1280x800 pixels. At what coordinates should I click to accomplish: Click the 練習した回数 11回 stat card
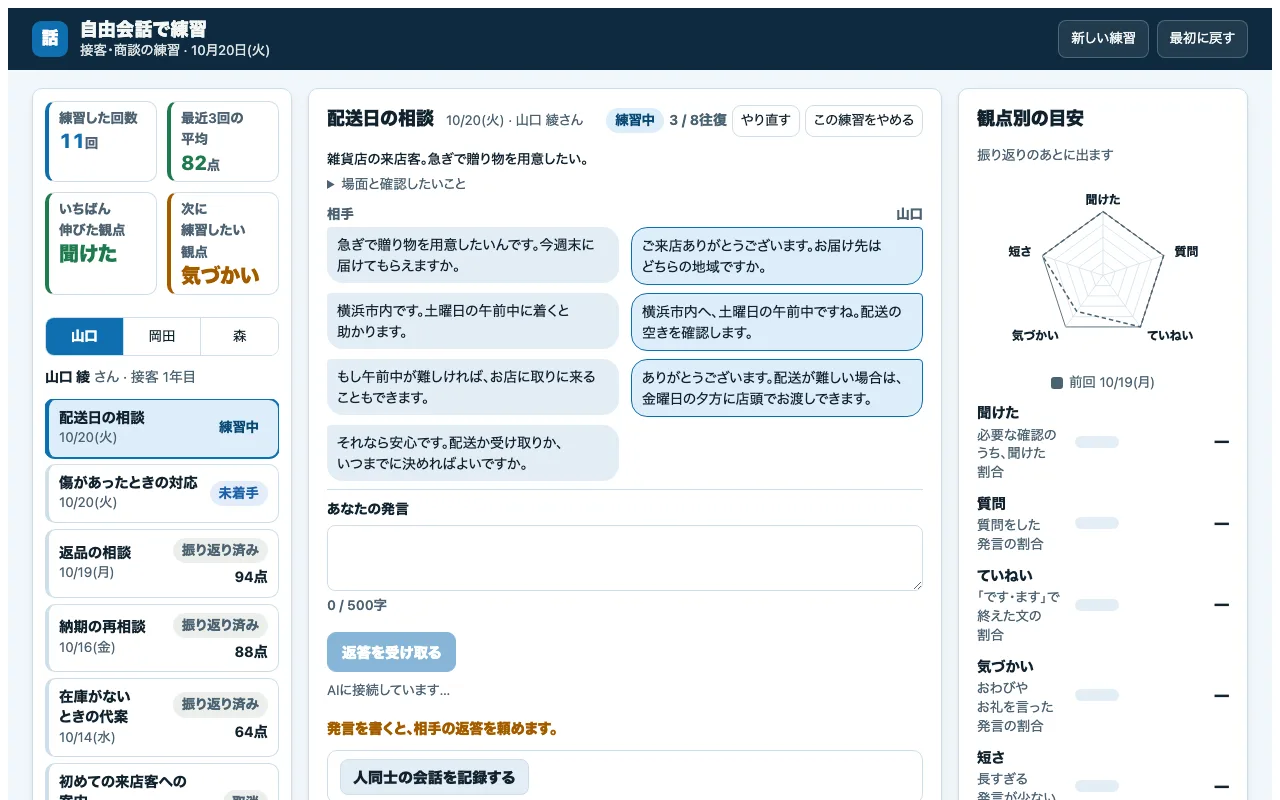[x=101, y=141]
